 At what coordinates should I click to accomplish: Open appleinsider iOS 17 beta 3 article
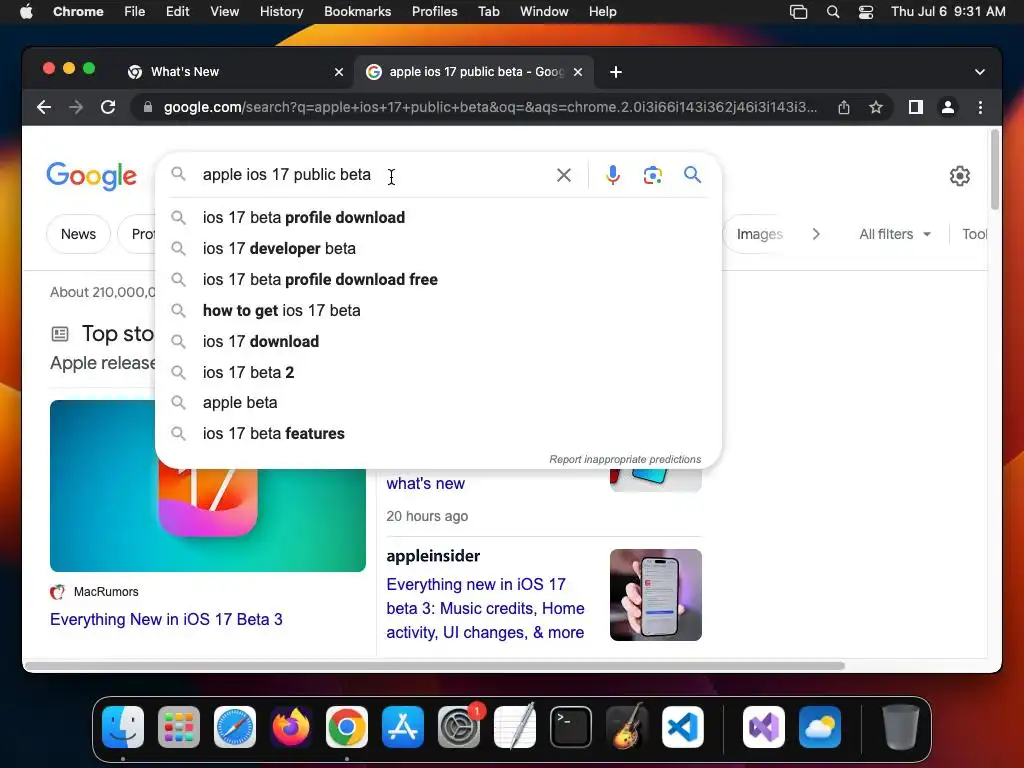coord(485,608)
